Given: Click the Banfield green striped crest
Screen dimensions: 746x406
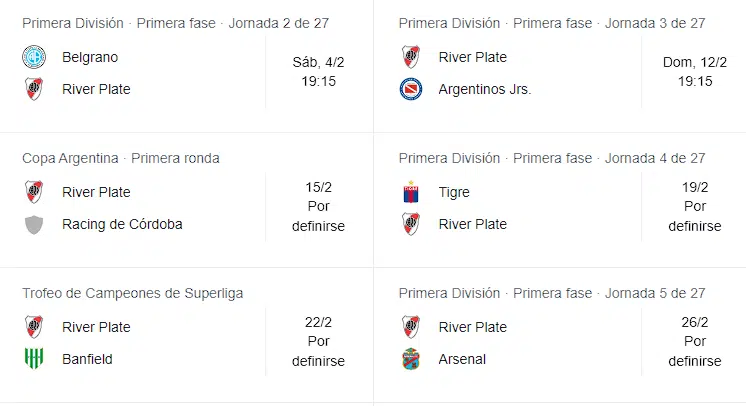Looking at the screenshot, I should tap(34, 359).
